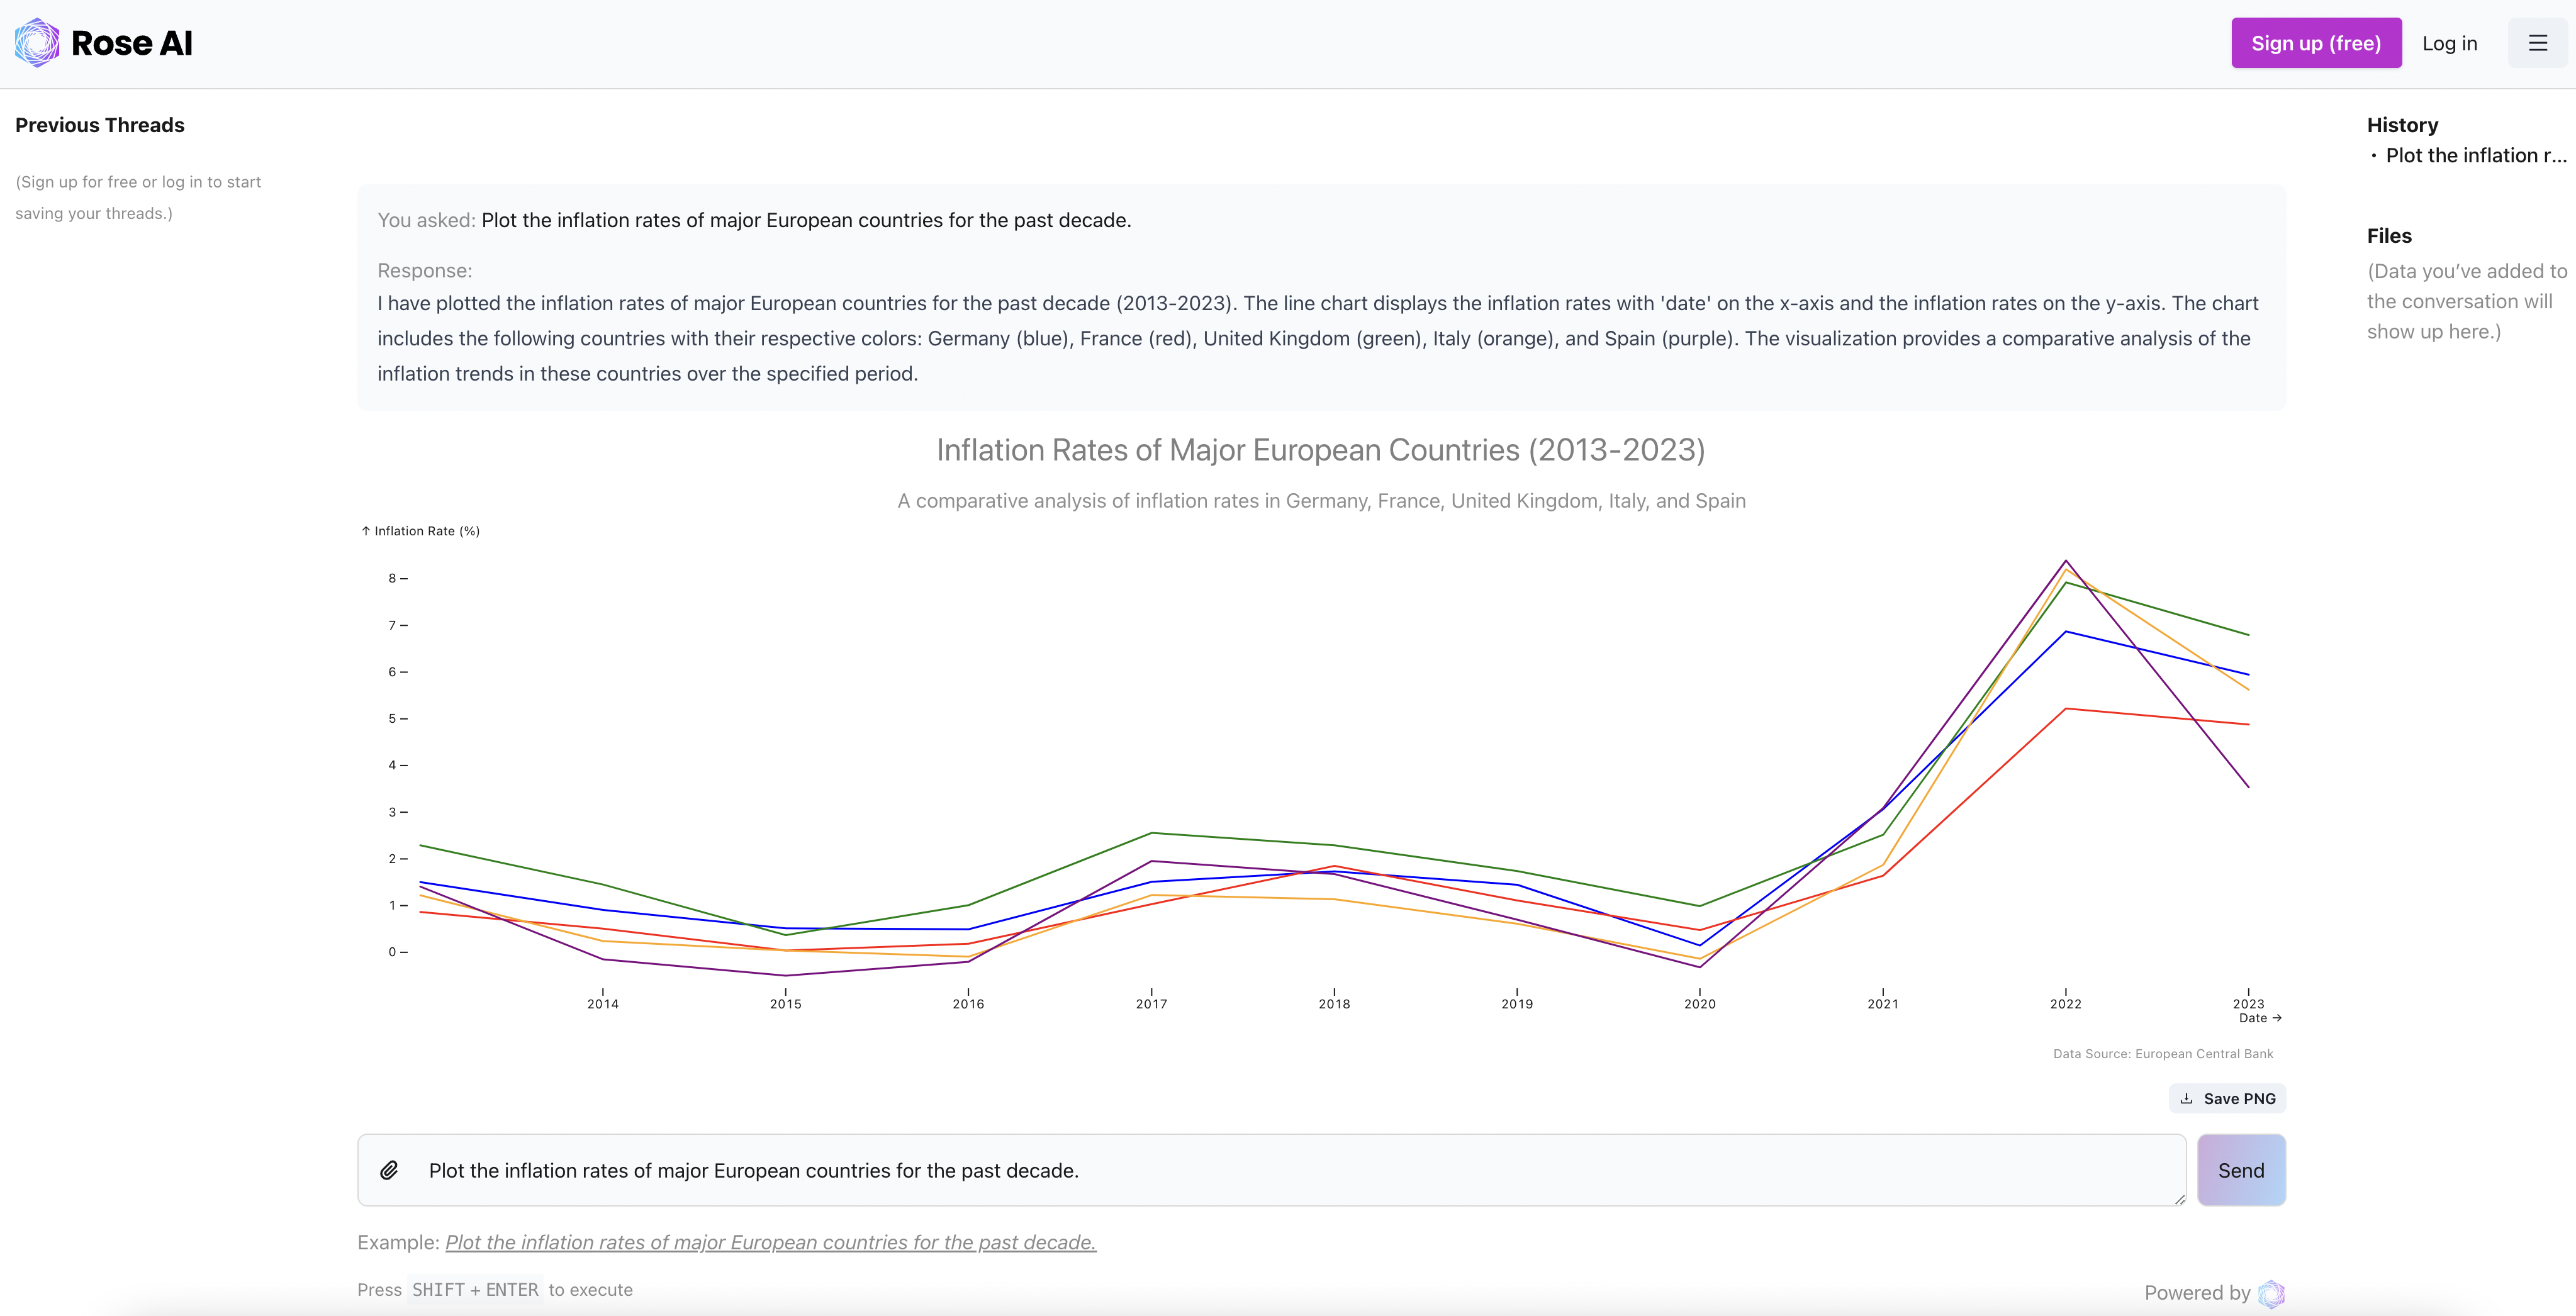Click the Files panel heading

(2389, 236)
